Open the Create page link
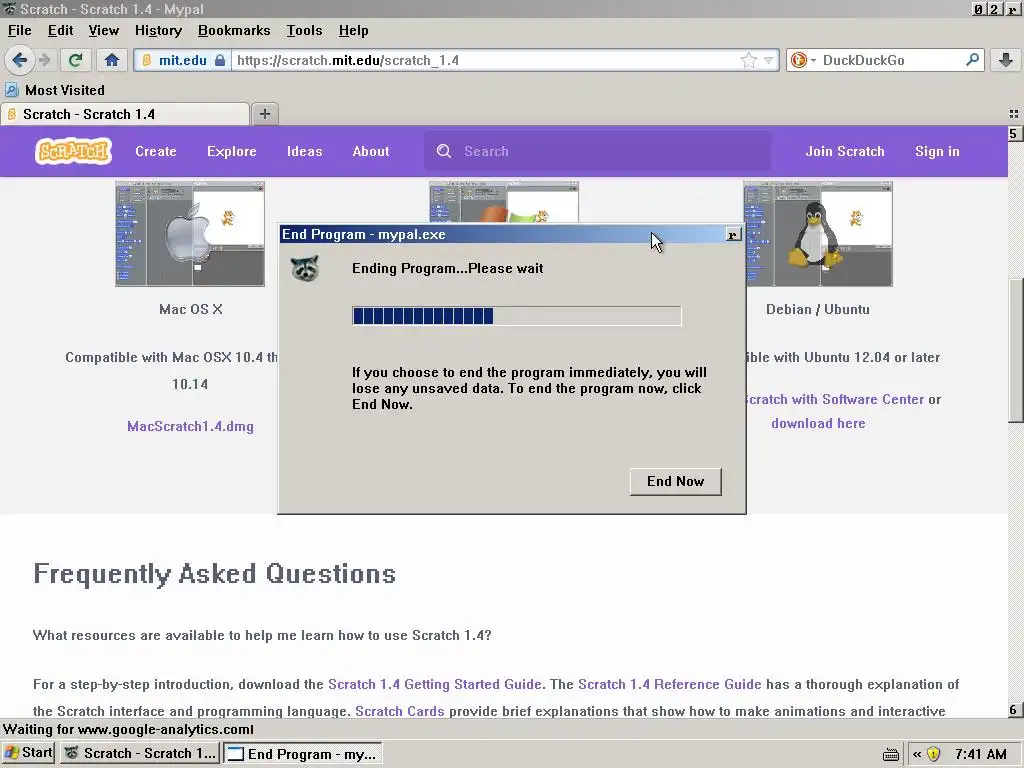The image size is (1024, 768). (155, 151)
